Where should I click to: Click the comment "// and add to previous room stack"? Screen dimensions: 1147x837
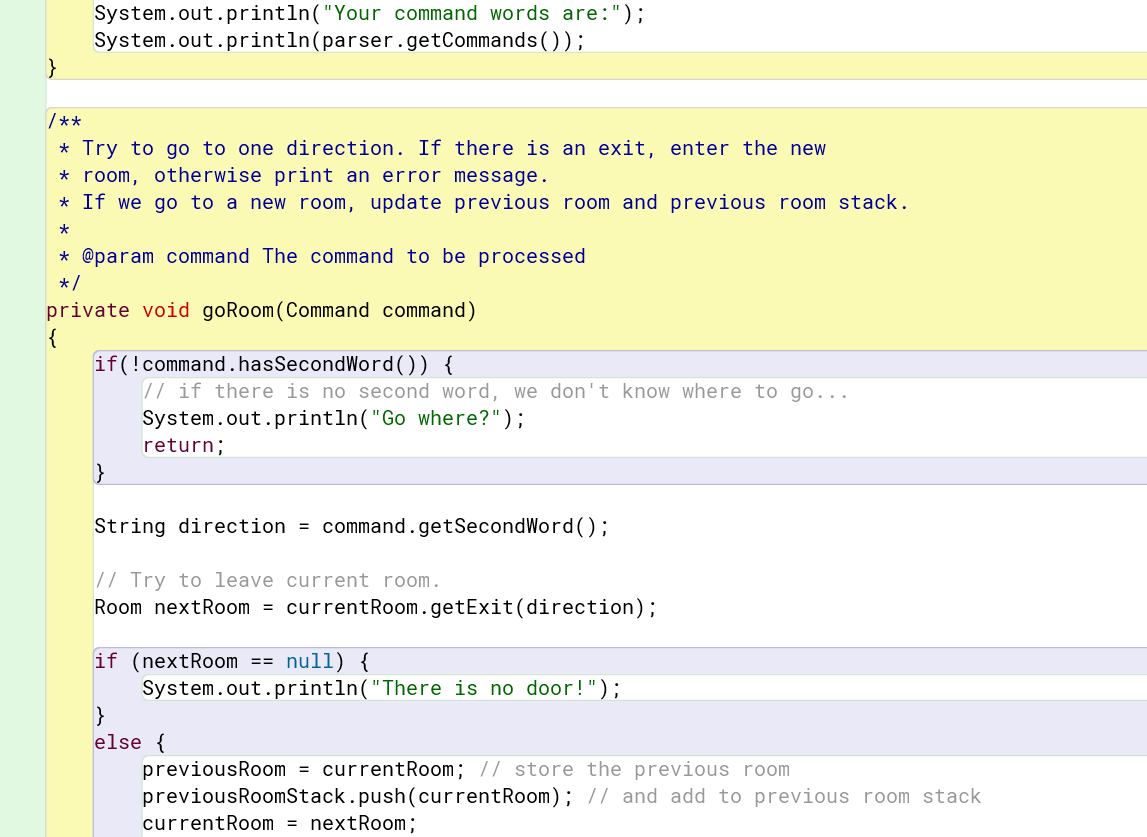point(784,797)
